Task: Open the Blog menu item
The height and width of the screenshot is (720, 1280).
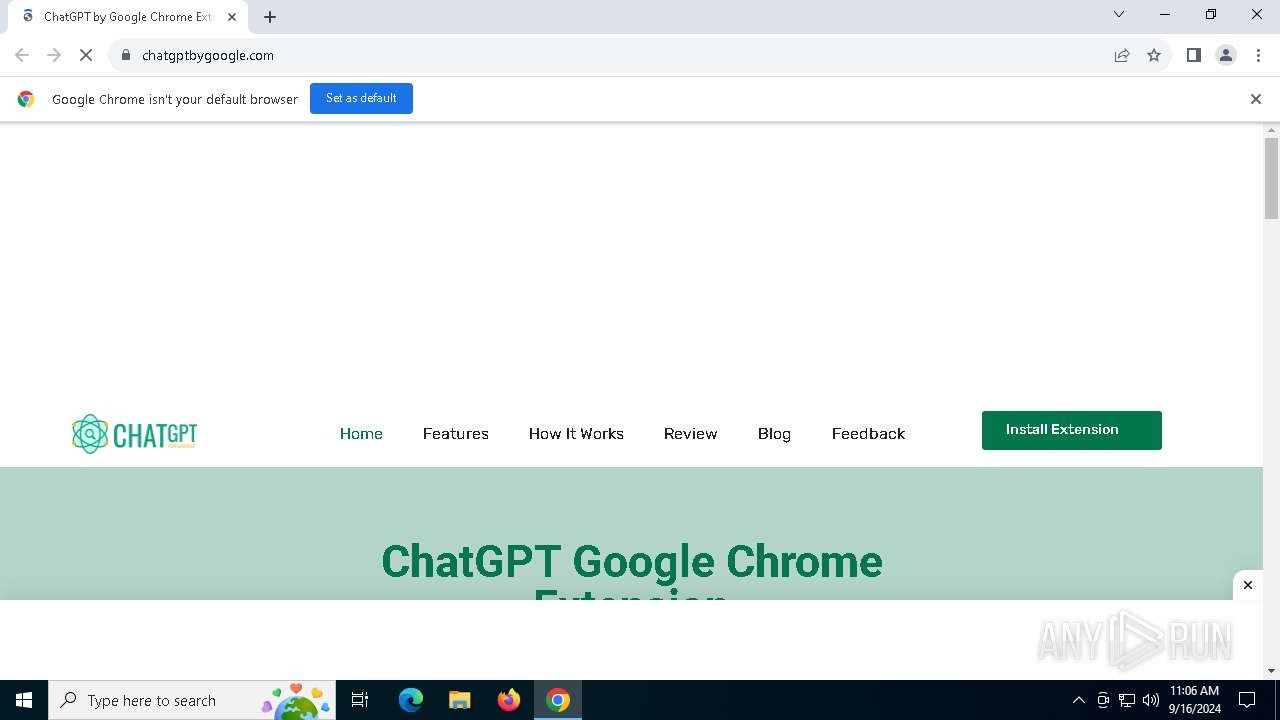Action: pyautogui.click(x=774, y=434)
